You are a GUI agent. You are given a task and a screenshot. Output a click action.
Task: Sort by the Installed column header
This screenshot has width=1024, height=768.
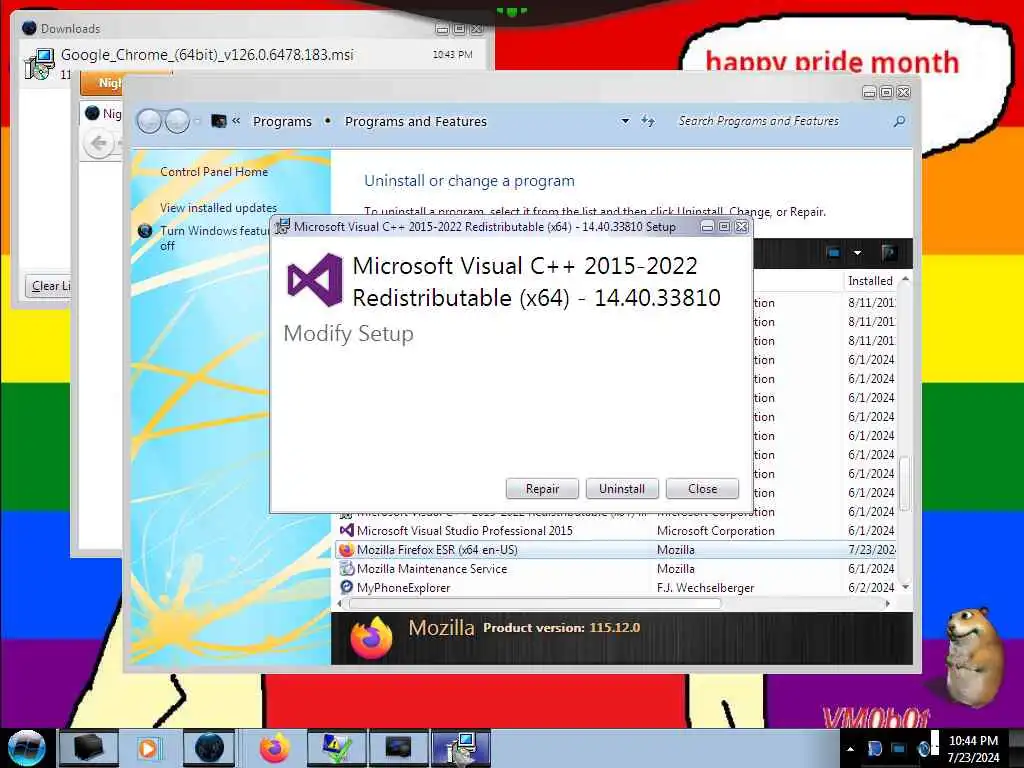[x=870, y=281]
